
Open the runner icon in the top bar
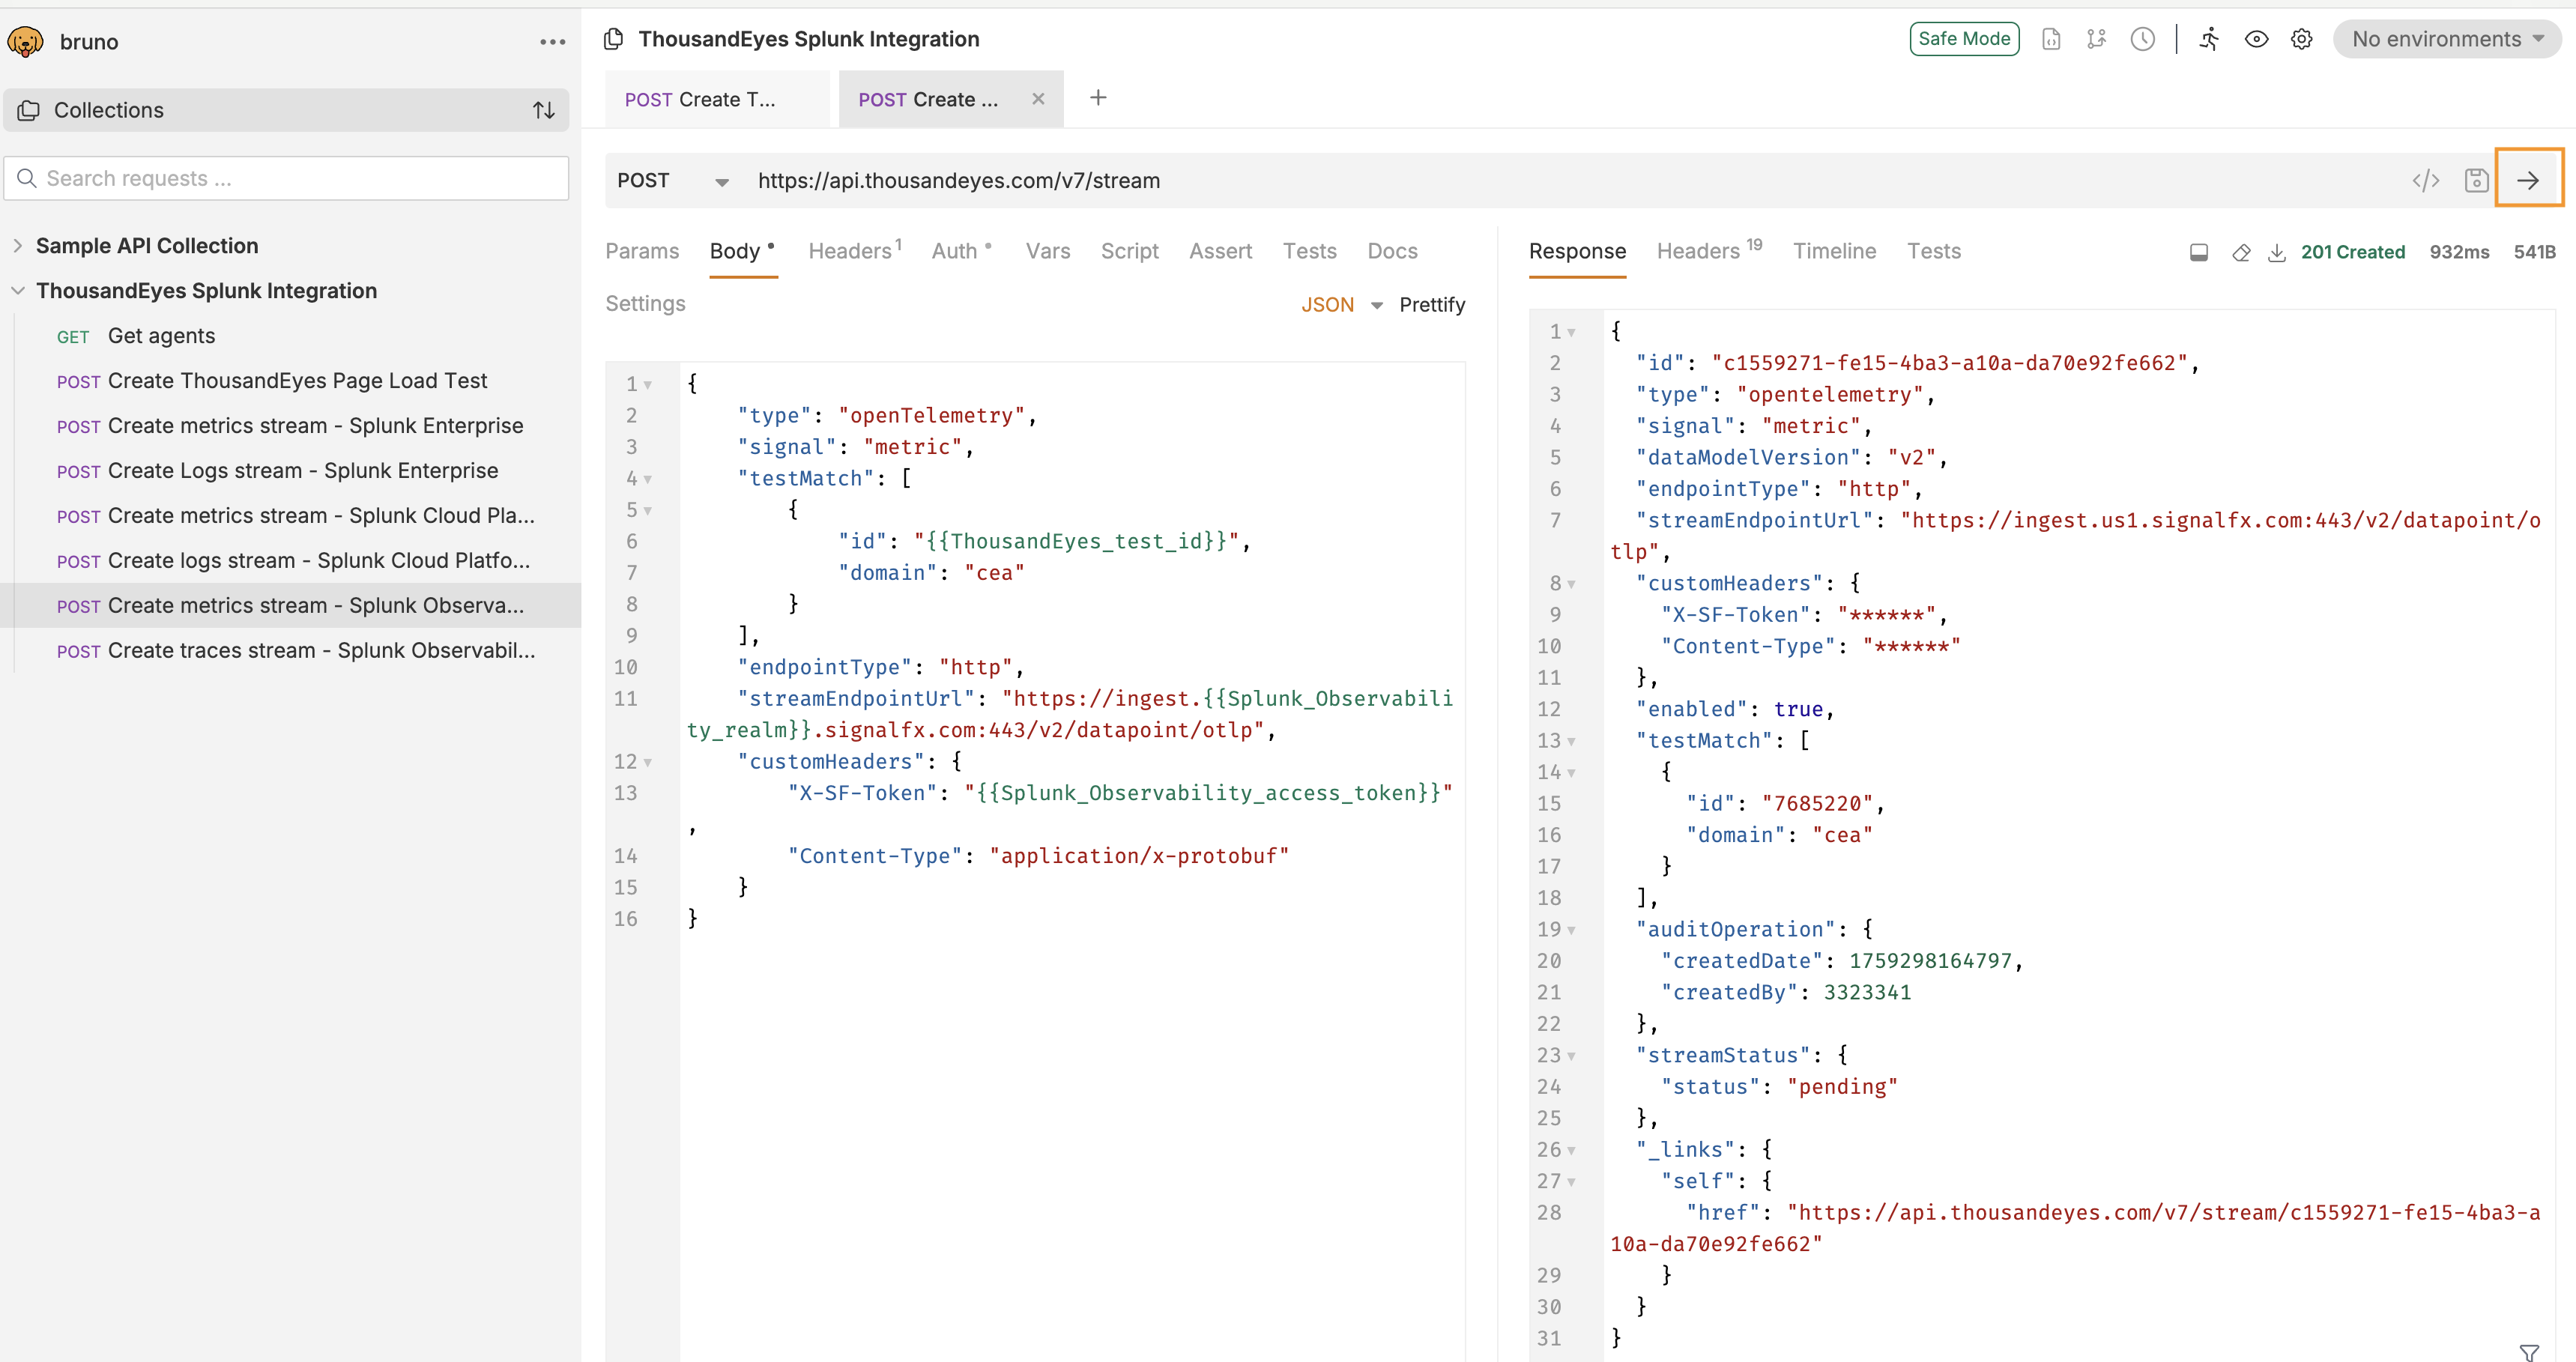click(2210, 39)
